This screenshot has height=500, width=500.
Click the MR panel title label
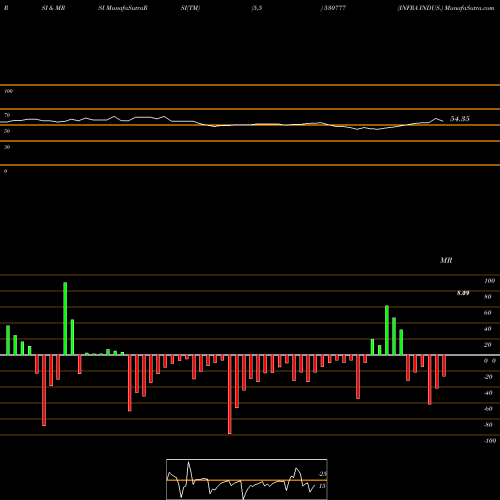pyautogui.click(x=446, y=260)
